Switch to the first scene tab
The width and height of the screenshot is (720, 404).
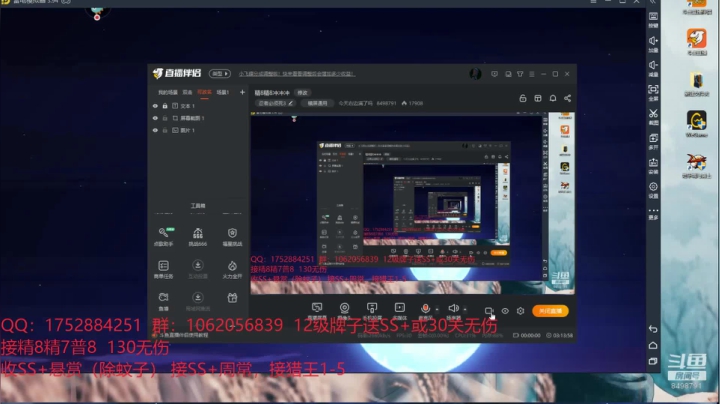168,92
